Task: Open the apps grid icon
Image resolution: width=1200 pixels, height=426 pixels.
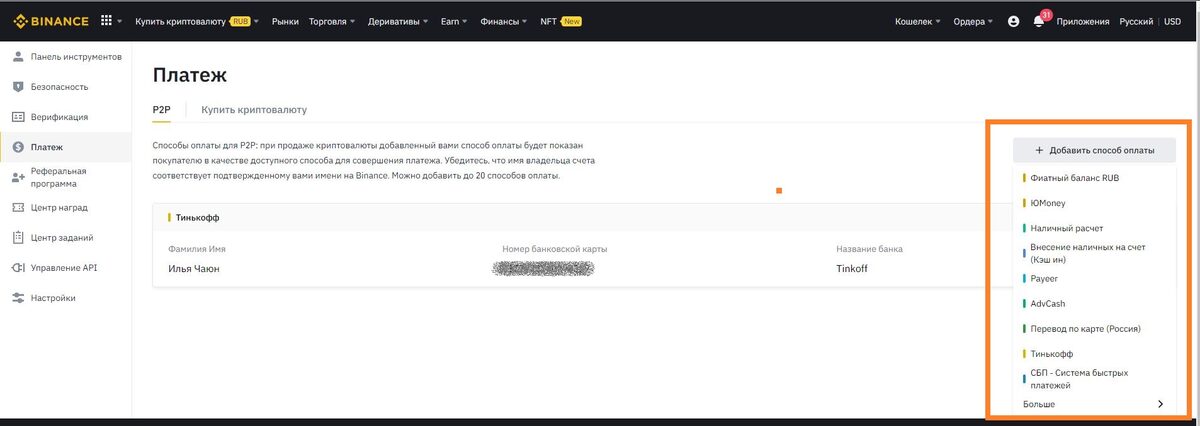Action: click(x=107, y=21)
